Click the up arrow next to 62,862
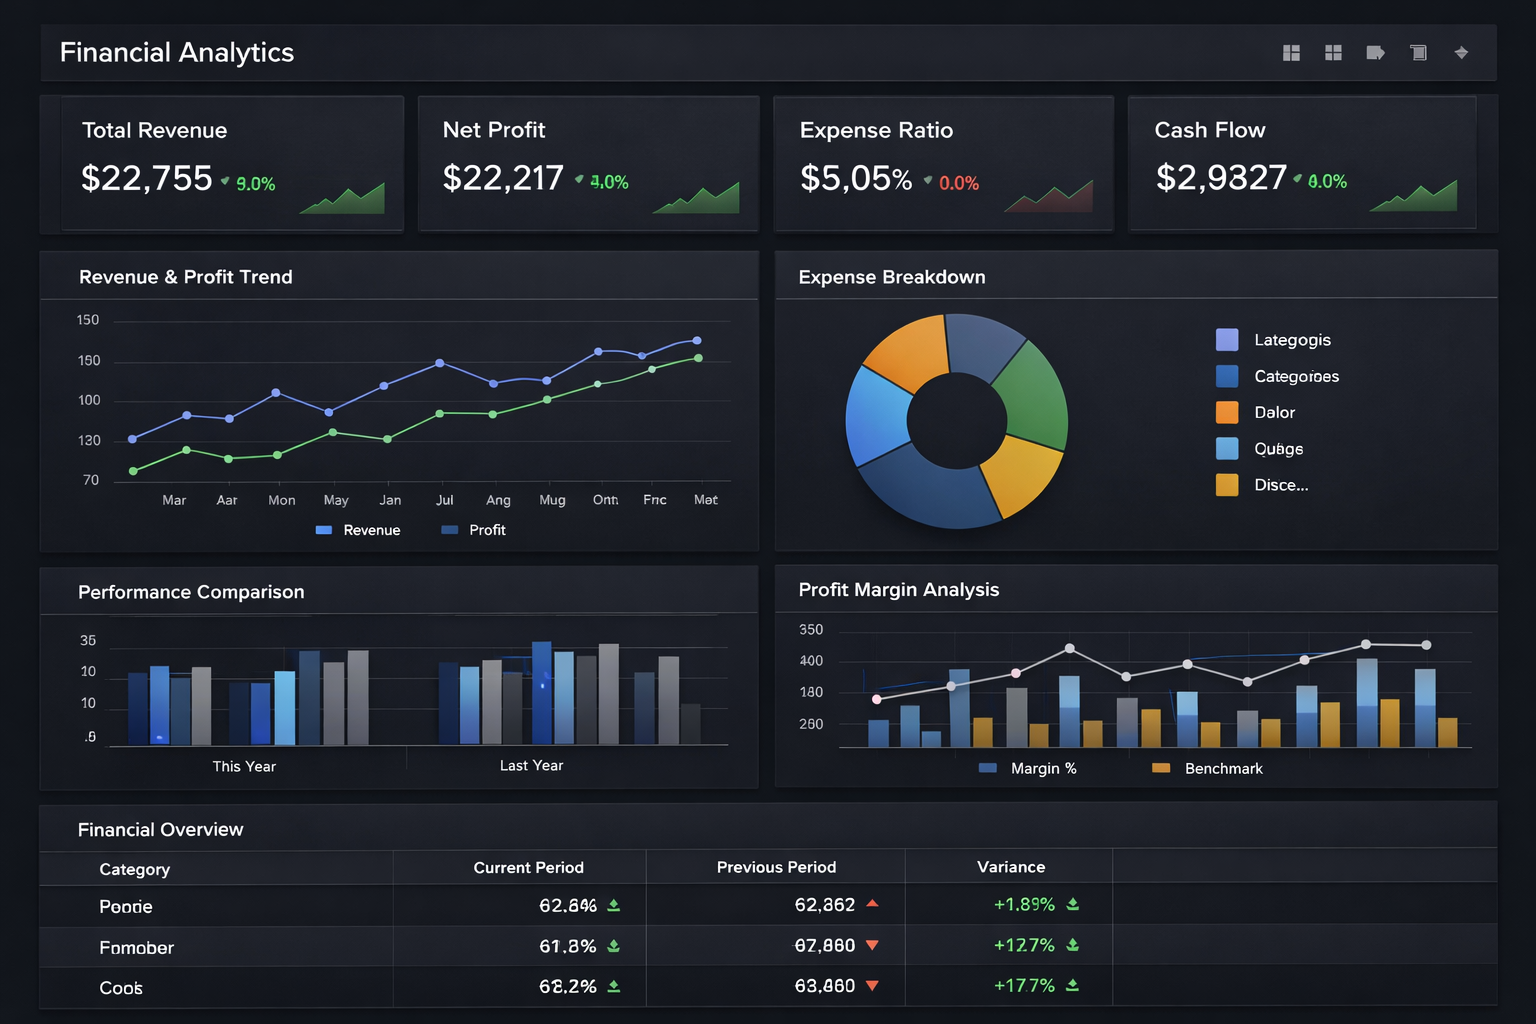 871,903
